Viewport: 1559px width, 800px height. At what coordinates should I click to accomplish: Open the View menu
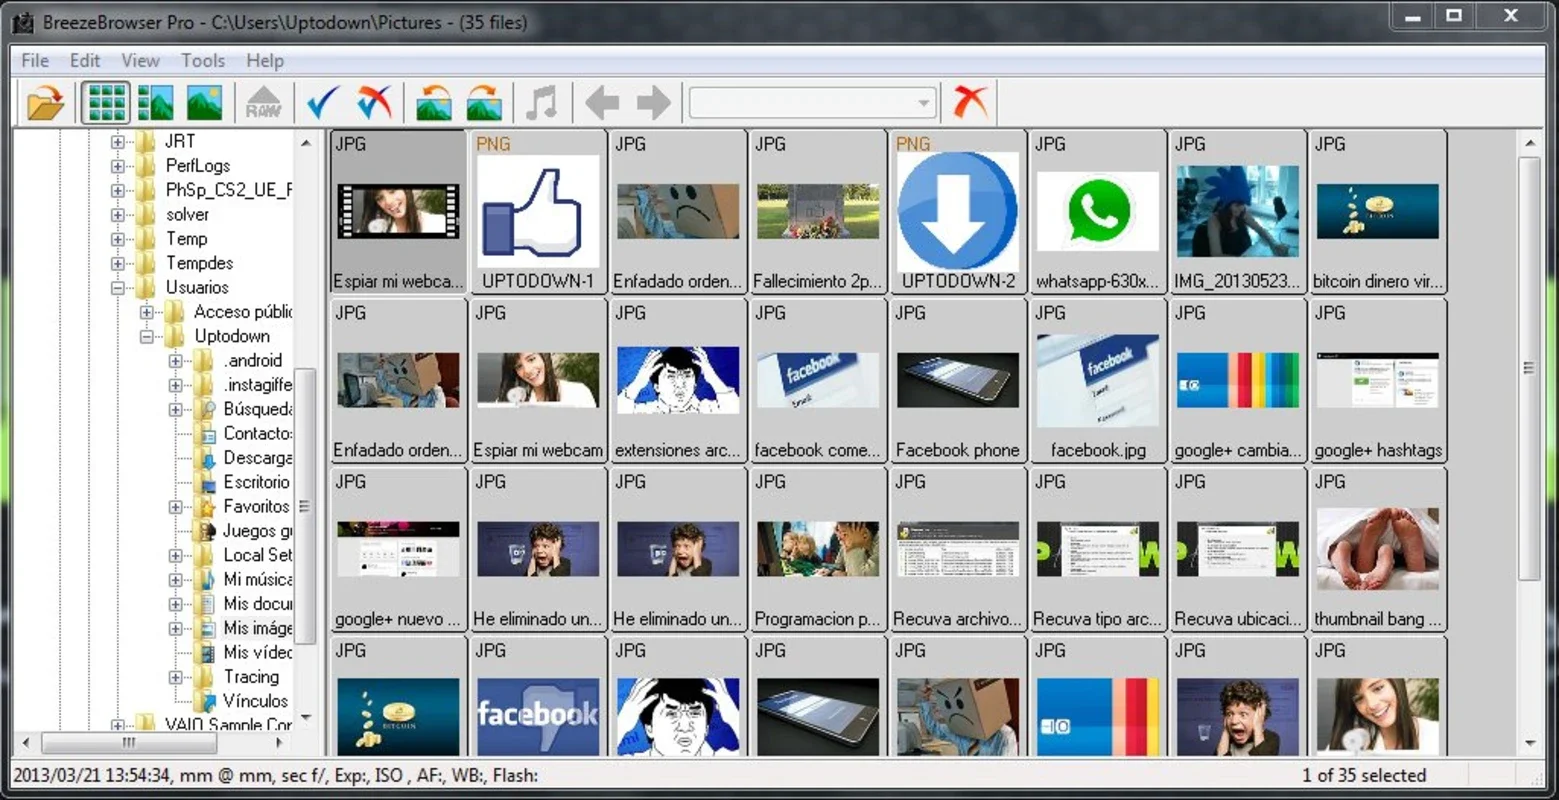tap(141, 61)
